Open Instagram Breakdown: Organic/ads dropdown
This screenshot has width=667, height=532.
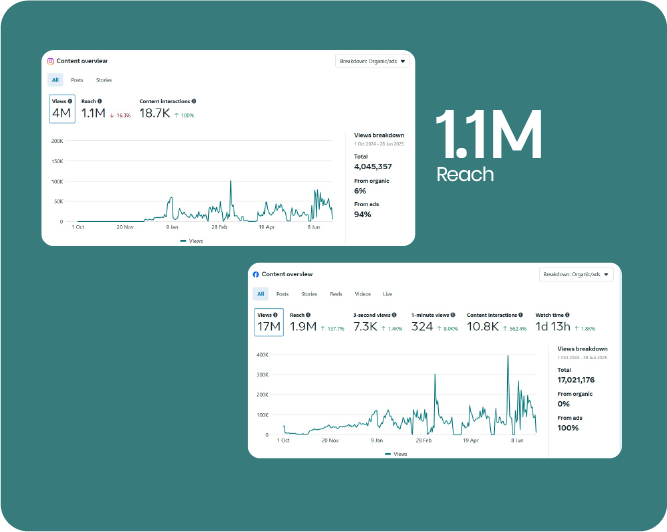pos(372,61)
